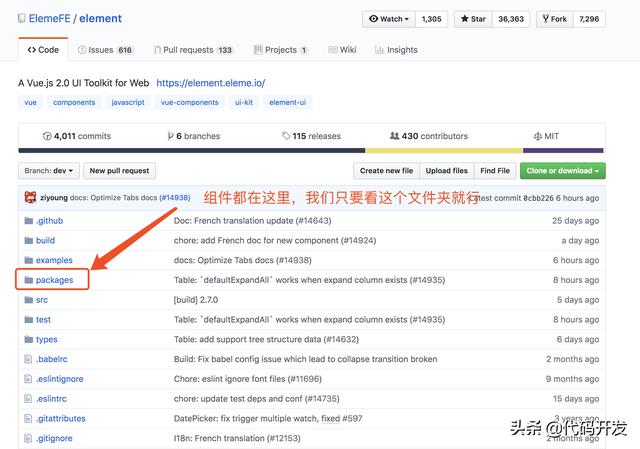Click the ziyoung avatar thumbnail
The height and width of the screenshot is (449, 640).
click(30, 198)
